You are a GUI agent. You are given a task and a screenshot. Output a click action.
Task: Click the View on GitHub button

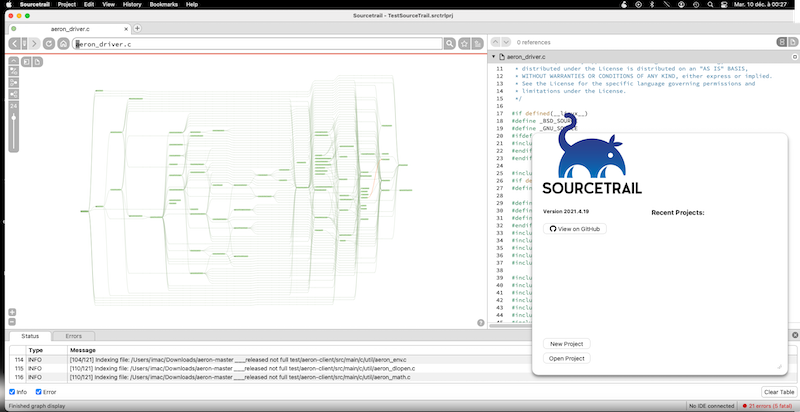[x=575, y=229]
